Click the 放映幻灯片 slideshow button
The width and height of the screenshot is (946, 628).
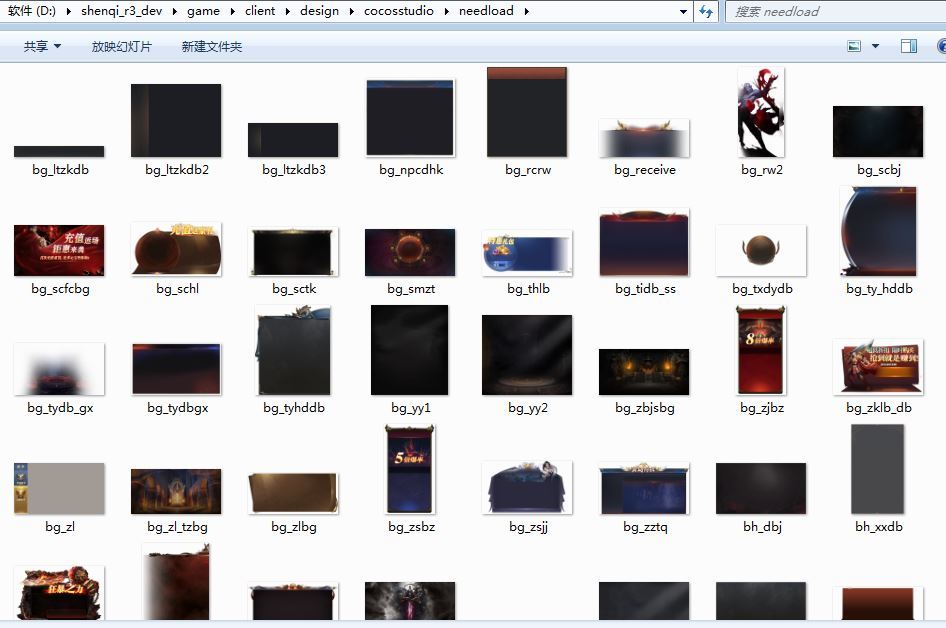[122, 46]
